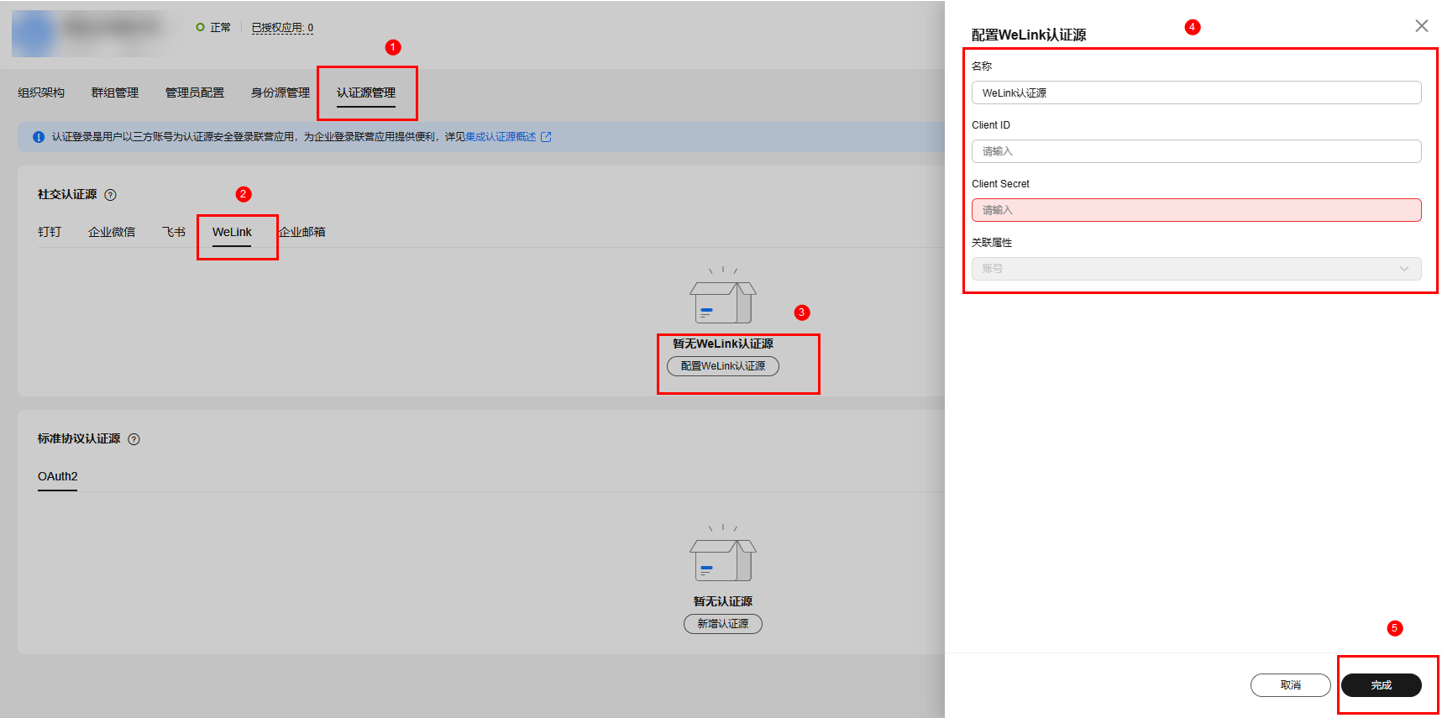The image size is (1449, 726).
Task: Select WeLink social auth tab
Action: [232, 232]
